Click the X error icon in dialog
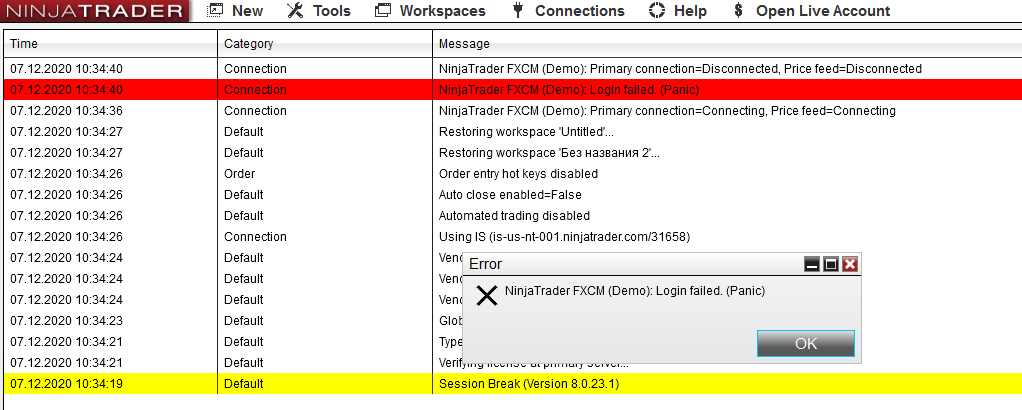 point(487,295)
